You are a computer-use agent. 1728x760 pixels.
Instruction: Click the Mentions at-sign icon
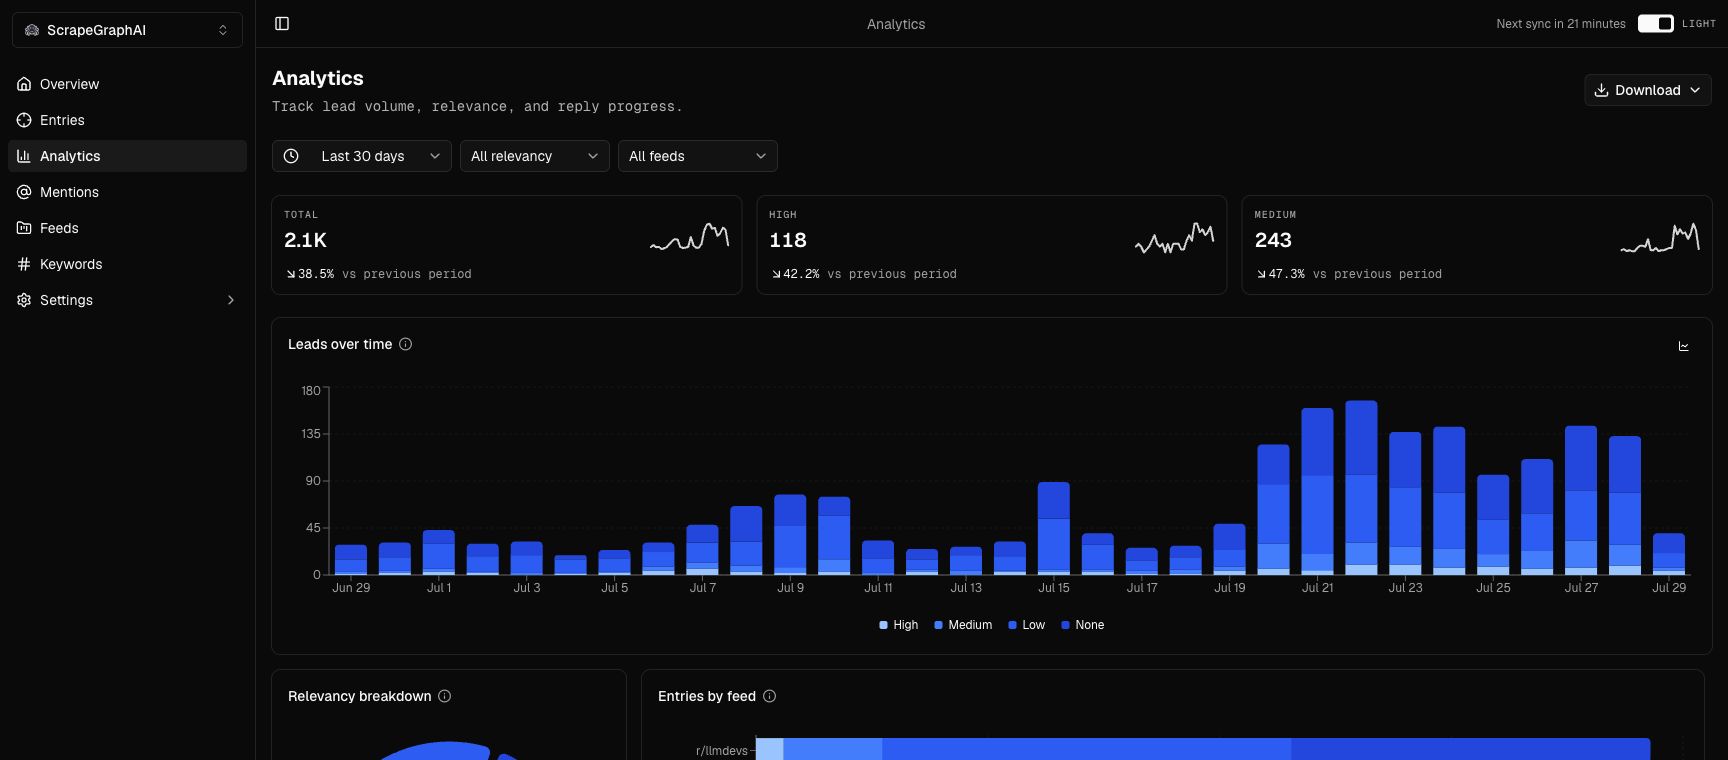click(x=24, y=192)
